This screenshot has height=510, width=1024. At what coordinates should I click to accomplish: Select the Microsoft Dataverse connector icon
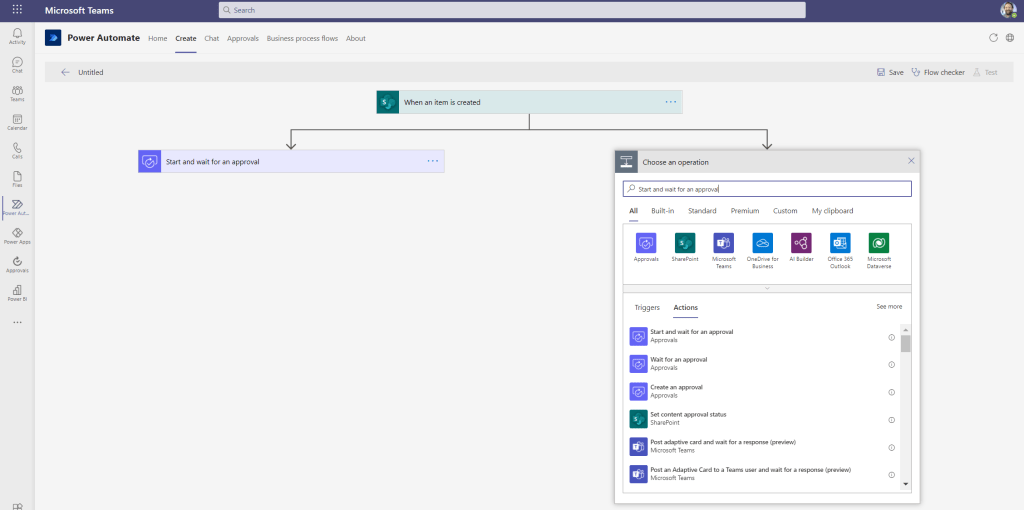pyautogui.click(x=879, y=243)
